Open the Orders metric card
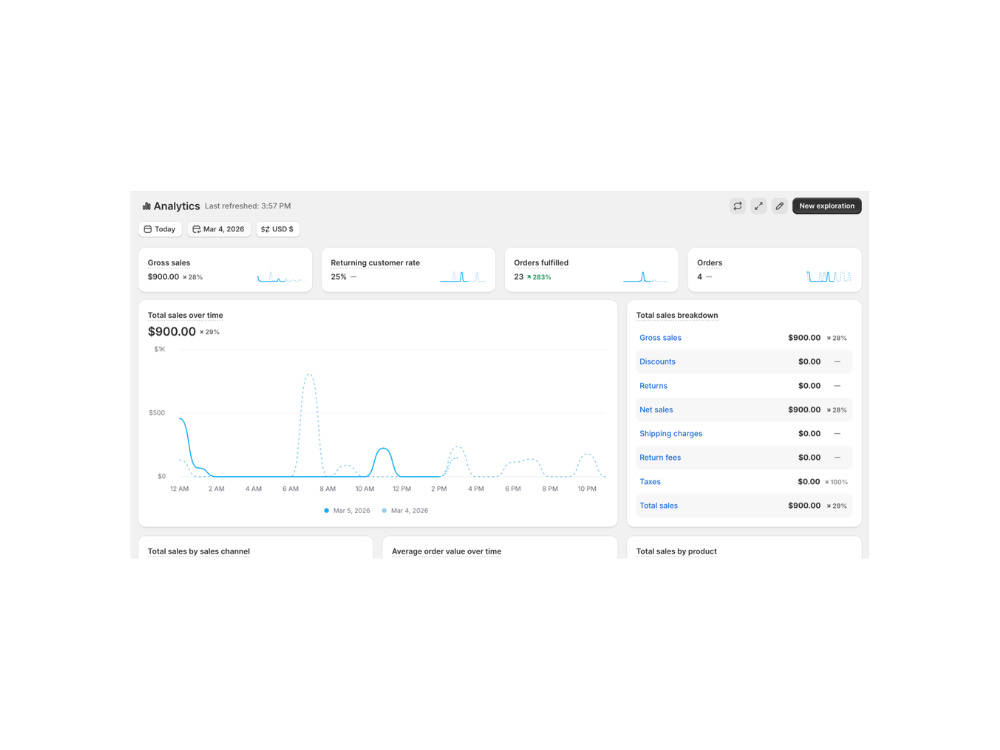The width and height of the screenshot is (1000, 750). pyautogui.click(x=774, y=270)
